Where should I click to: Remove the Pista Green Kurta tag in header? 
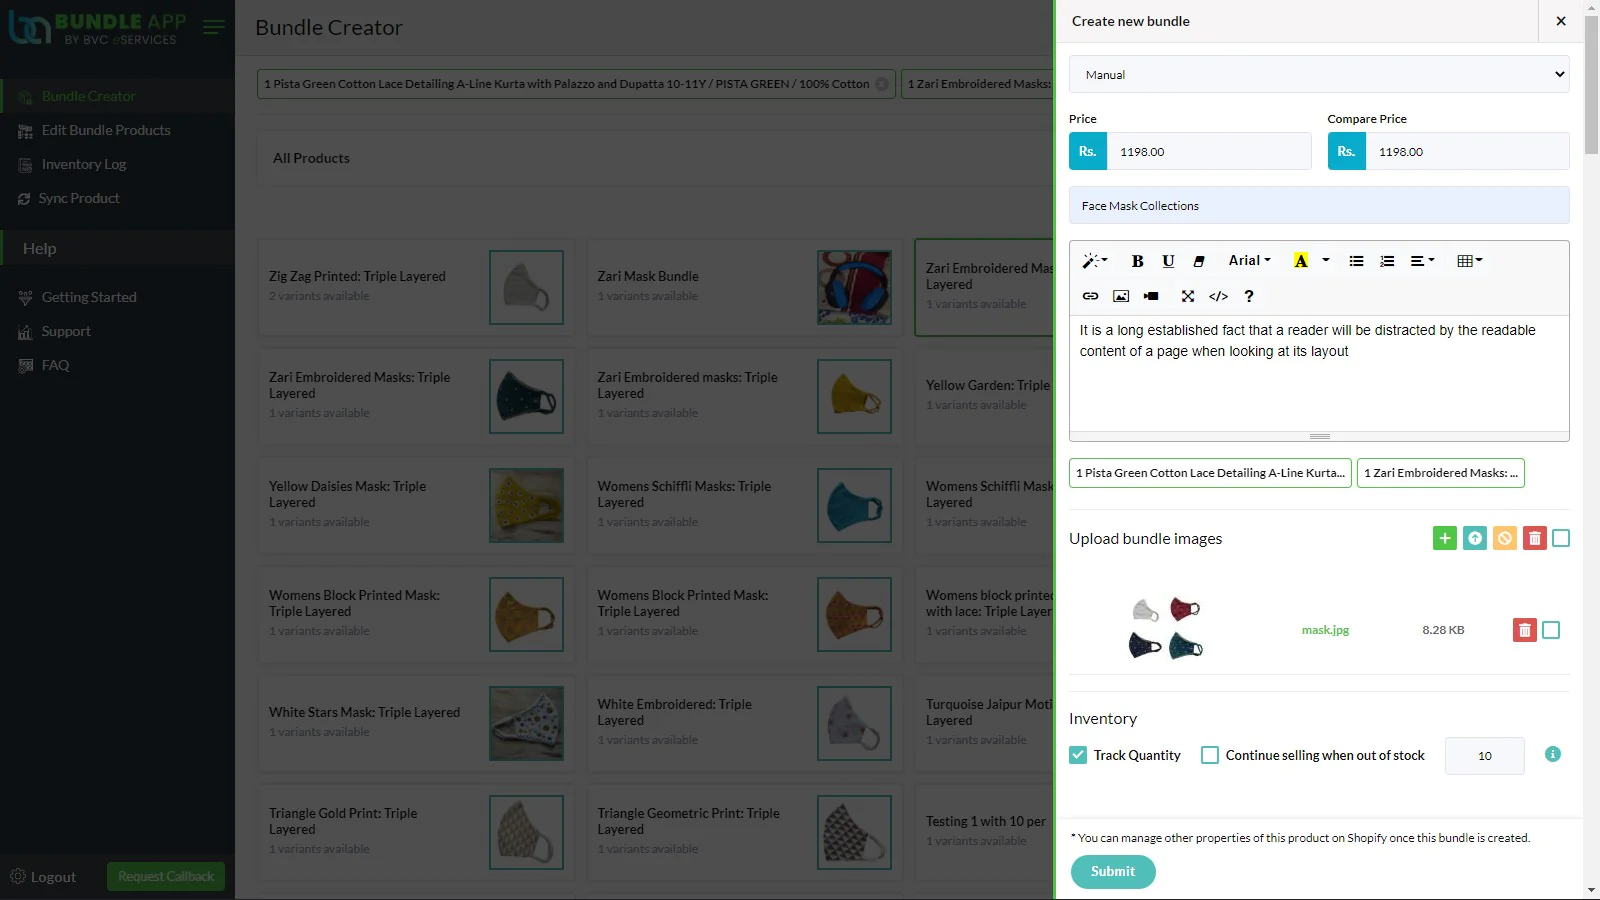[x=882, y=84]
